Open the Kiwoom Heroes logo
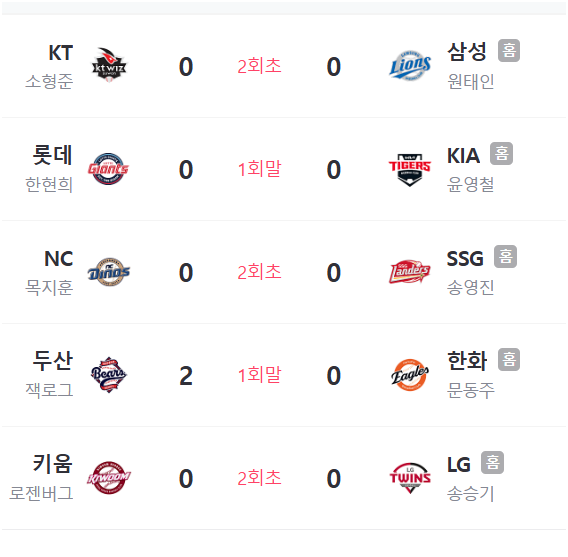The image size is (568, 557). coord(109,478)
